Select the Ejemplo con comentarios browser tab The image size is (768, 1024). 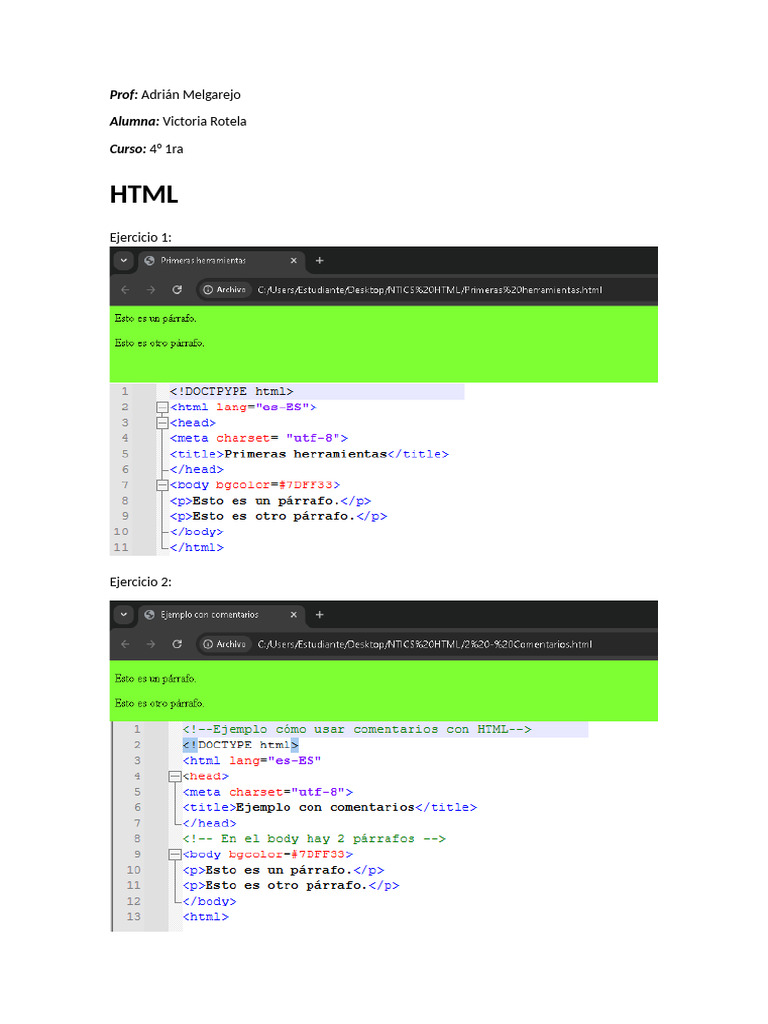[222, 615]
